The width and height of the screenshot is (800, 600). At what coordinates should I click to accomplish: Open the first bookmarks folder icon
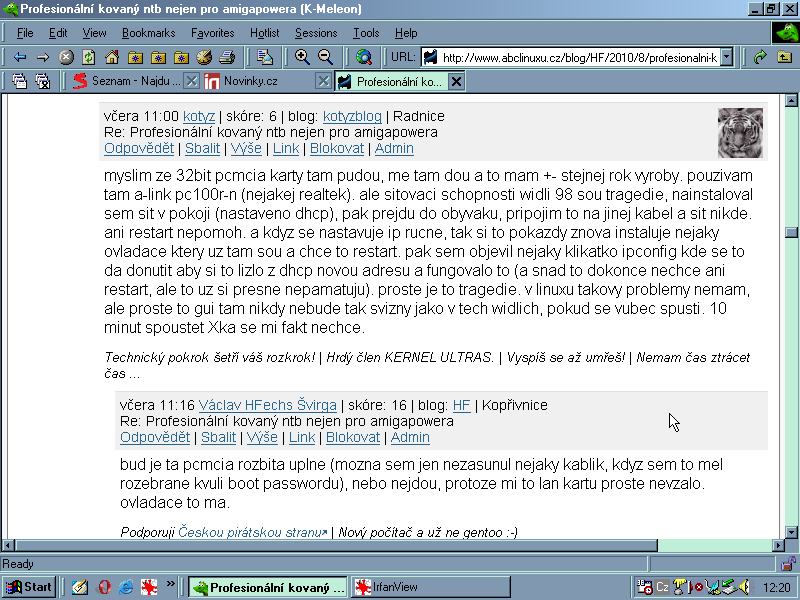135,57
